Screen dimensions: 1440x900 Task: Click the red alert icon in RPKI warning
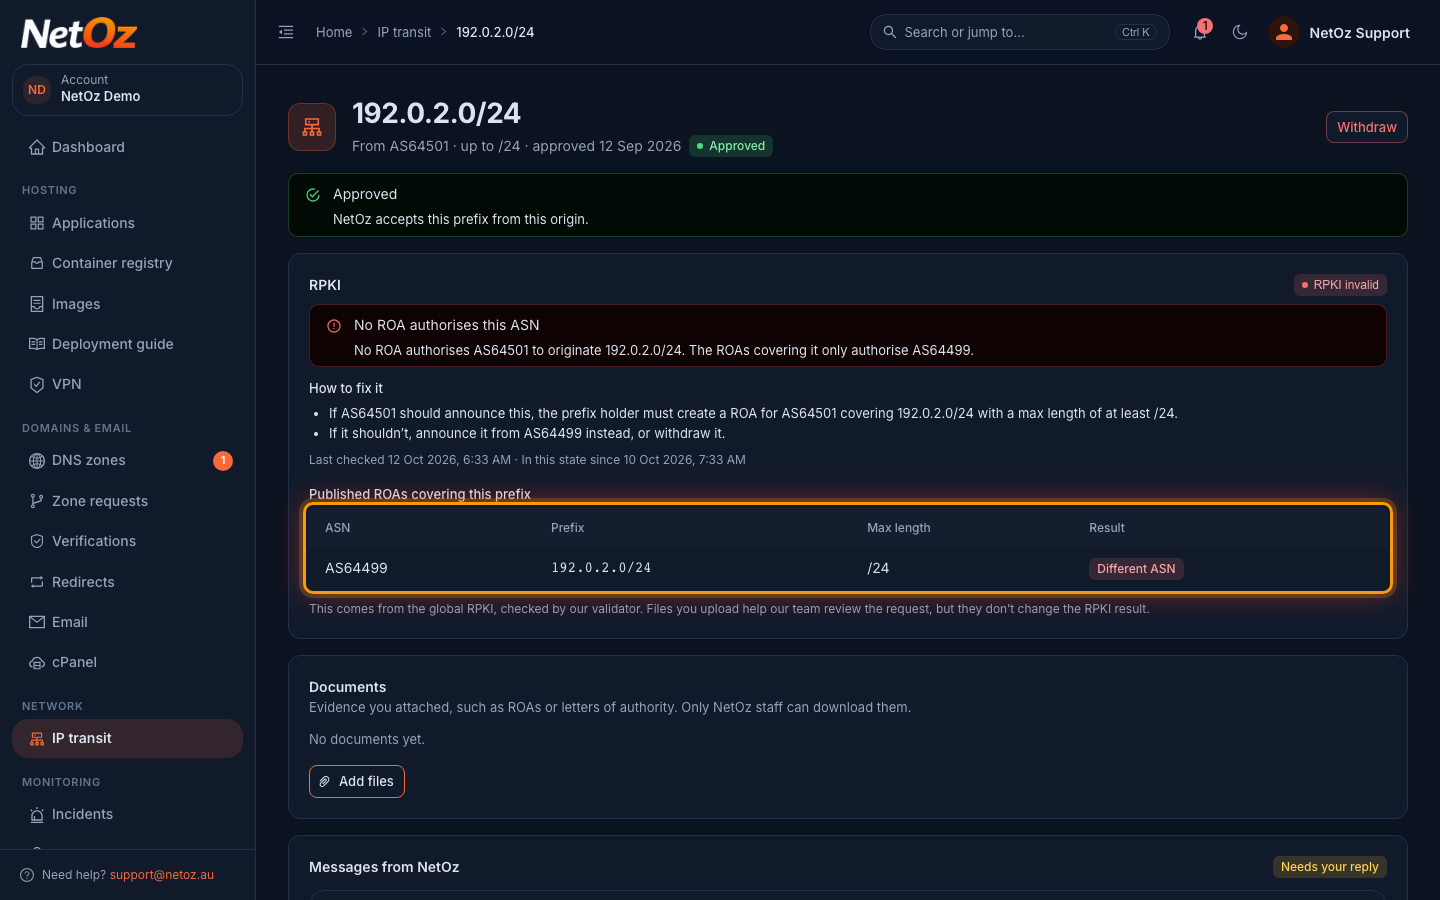[334, 326]
